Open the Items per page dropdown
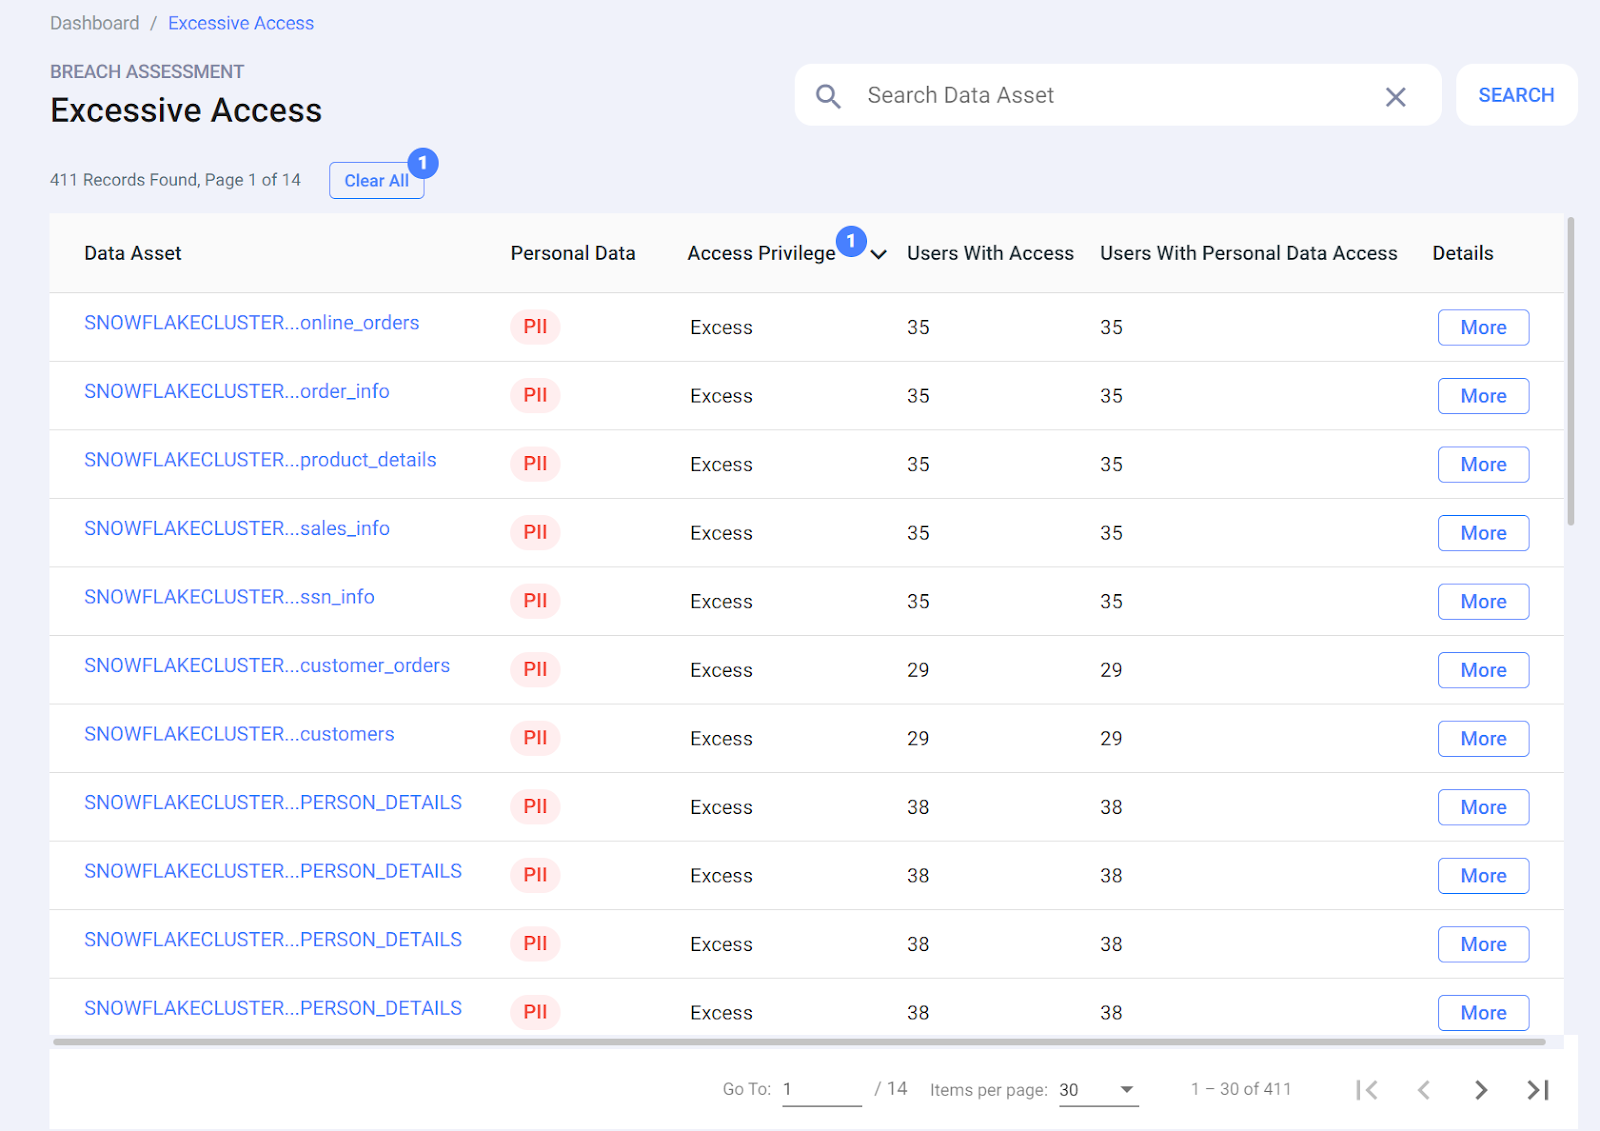The height and width of the screenshot is (1131, 1600). pyautogui.click(x=1098, y=1090)
